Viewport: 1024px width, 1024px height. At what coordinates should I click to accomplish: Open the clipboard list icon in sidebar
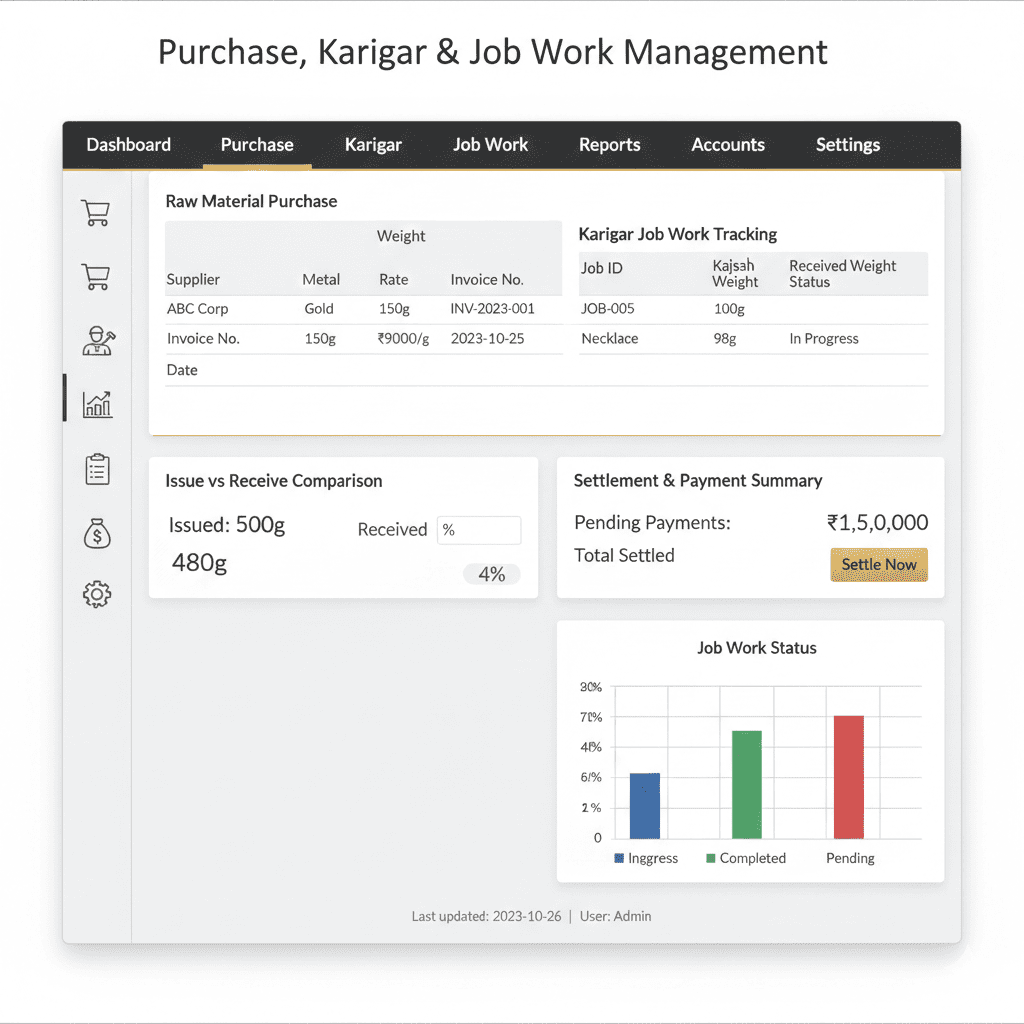[96, 468]
